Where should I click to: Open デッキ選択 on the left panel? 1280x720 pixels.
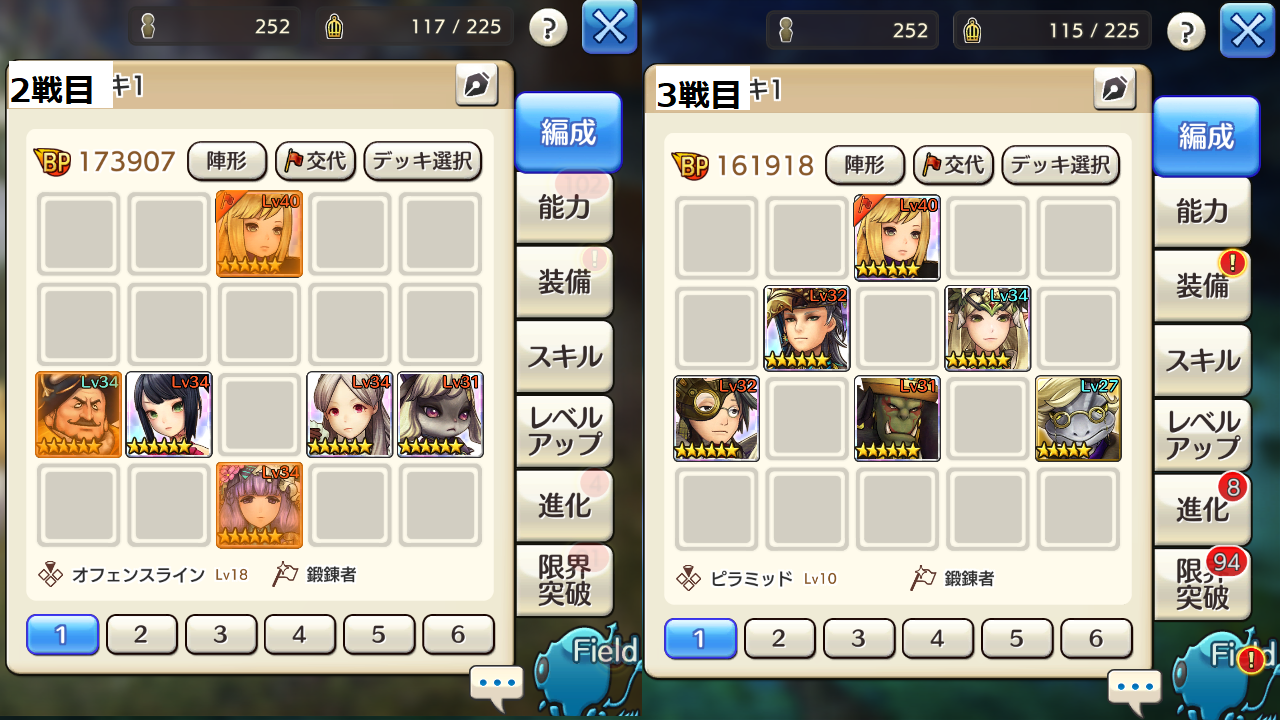423,161
